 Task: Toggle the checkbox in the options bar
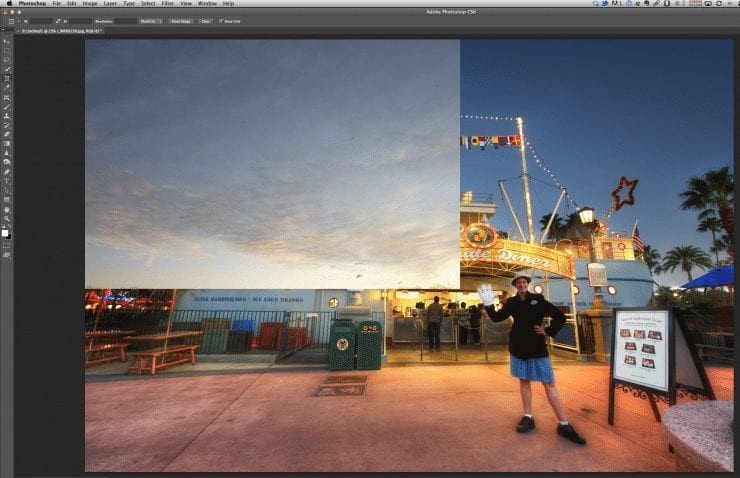(221, 21)
